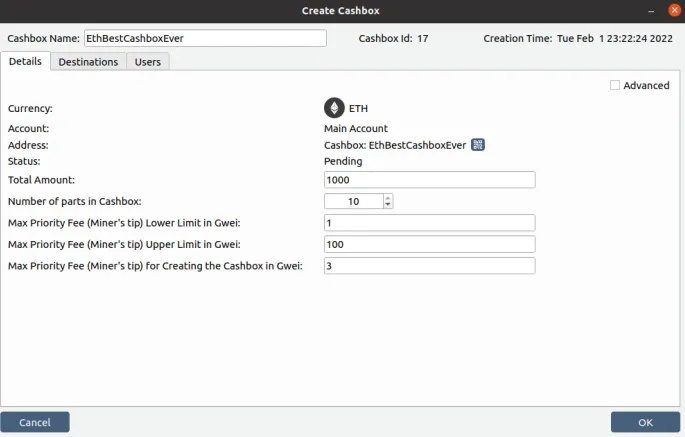Close the Create Cashbox window

675,10
